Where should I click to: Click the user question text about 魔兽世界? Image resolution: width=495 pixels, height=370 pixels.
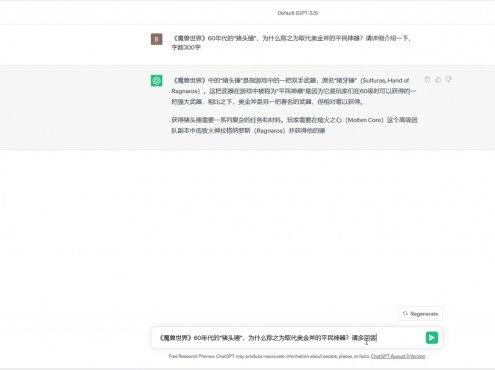291,43
